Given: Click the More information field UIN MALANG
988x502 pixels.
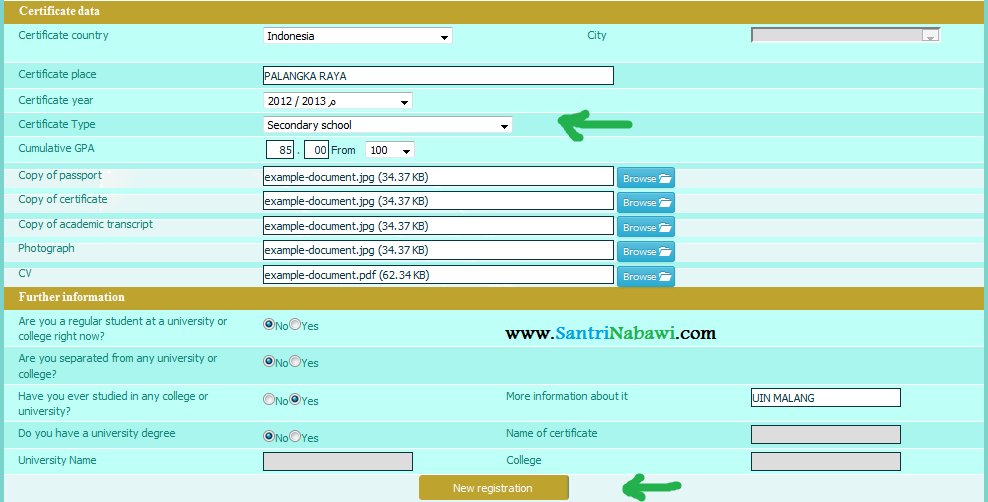Looking at the screenshot, I should tap(825, 397).
